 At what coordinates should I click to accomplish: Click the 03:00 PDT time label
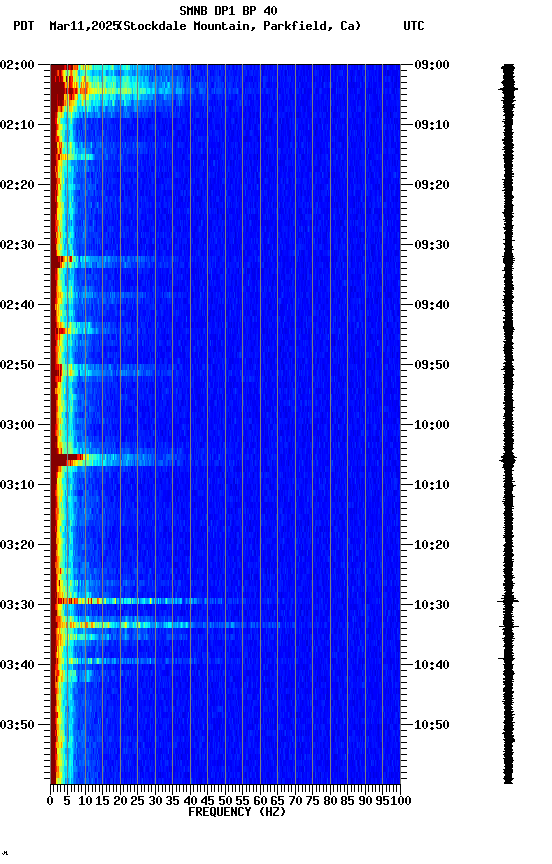[17, 425]
